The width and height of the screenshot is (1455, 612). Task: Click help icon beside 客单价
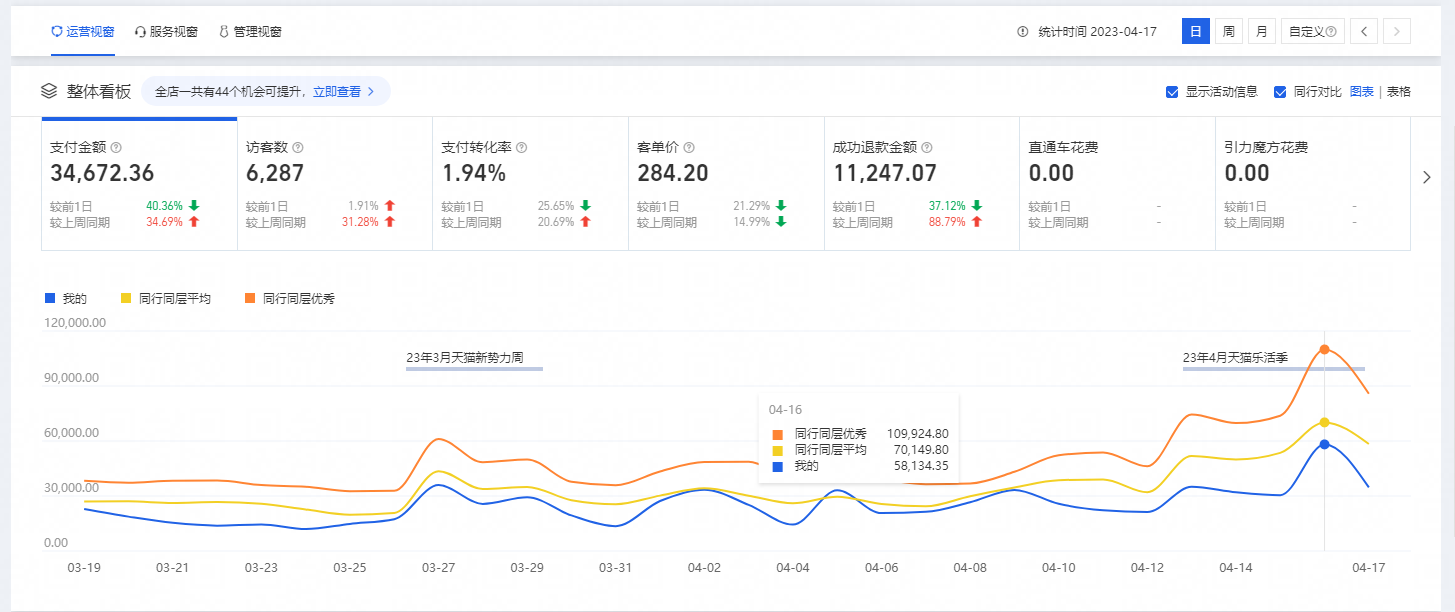(x=689, y=147)
